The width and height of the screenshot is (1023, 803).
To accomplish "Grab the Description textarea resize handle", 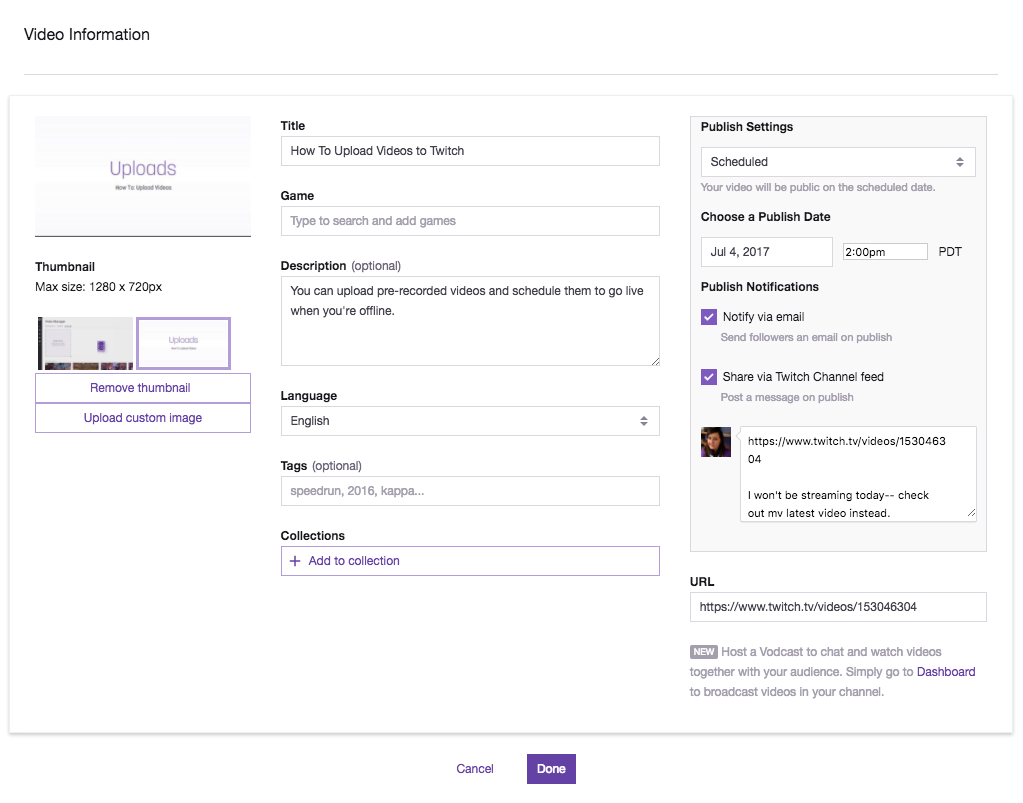I will pos(655,361).
